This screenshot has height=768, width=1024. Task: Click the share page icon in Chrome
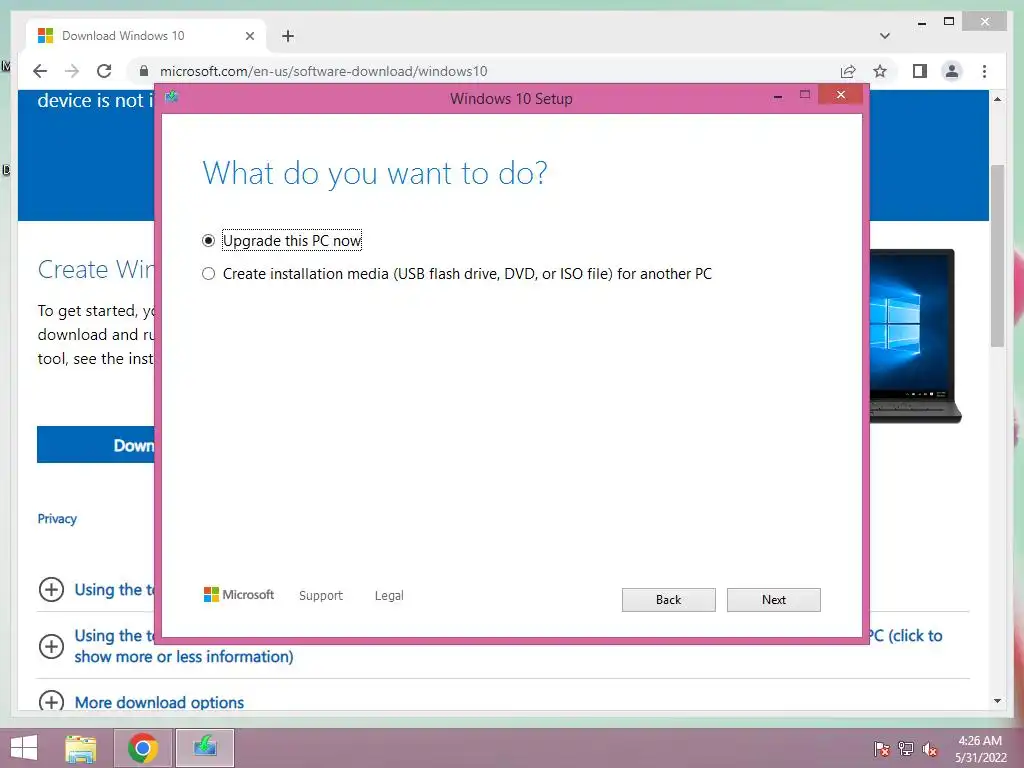(848, 71)
